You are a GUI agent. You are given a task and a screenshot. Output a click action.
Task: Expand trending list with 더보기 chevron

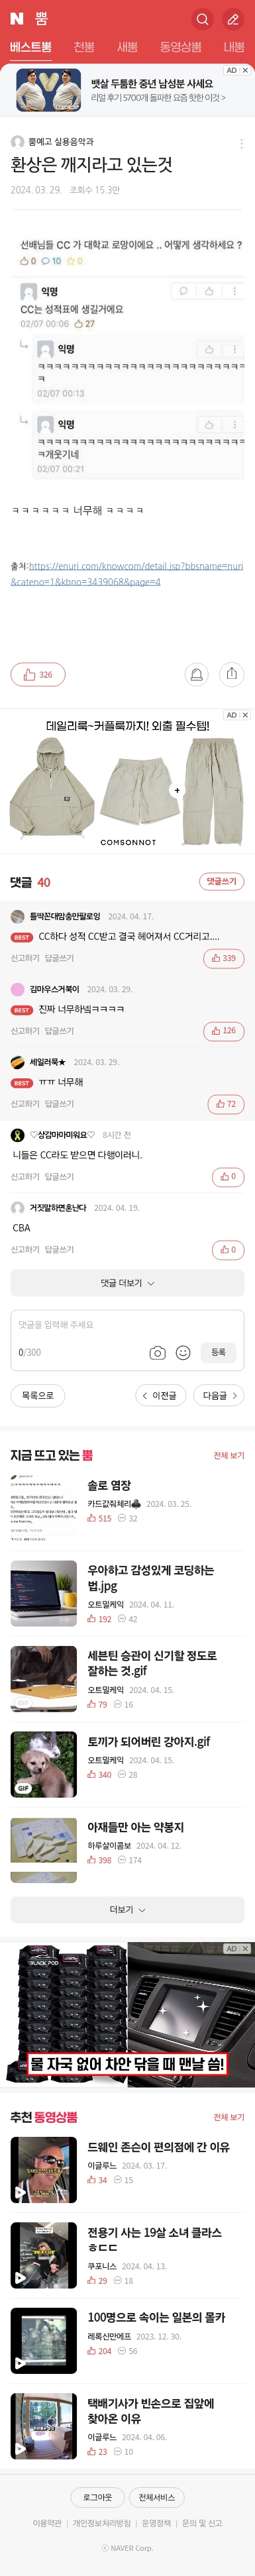(x=127, y=1909)
